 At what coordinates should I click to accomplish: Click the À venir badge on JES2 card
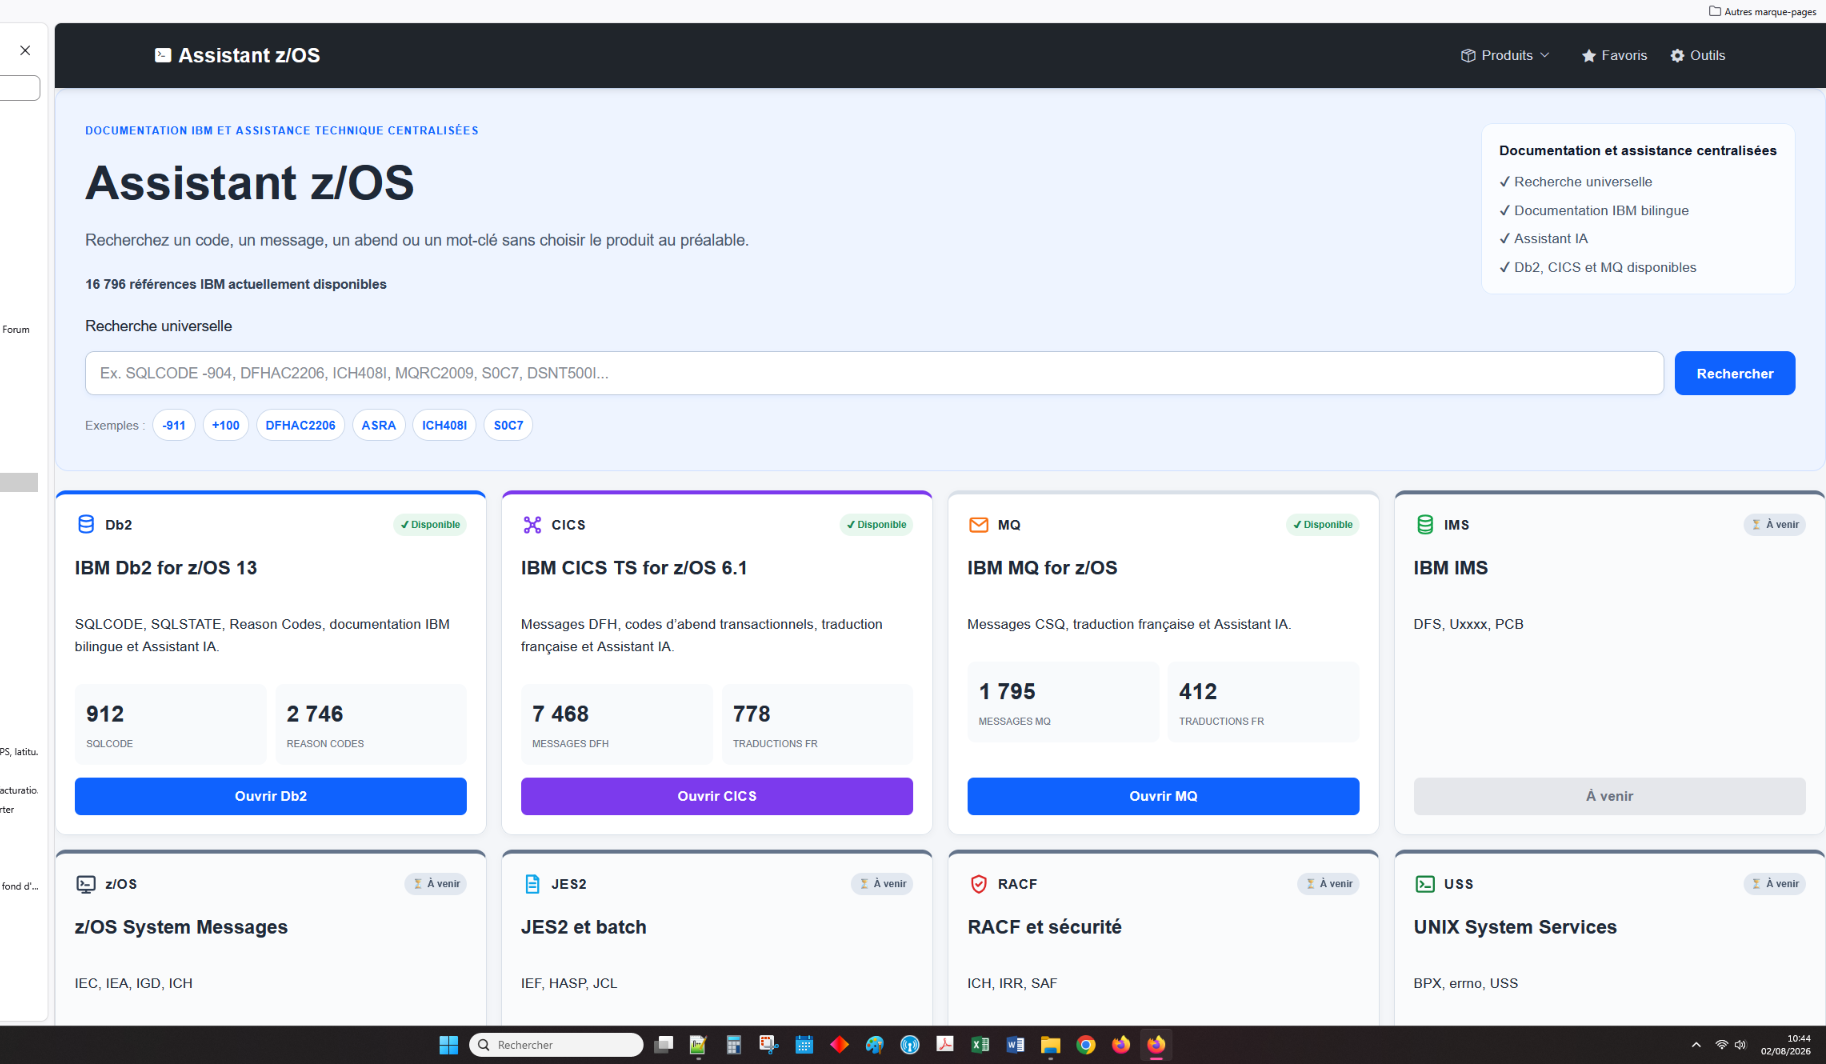[x=882, y=884]
